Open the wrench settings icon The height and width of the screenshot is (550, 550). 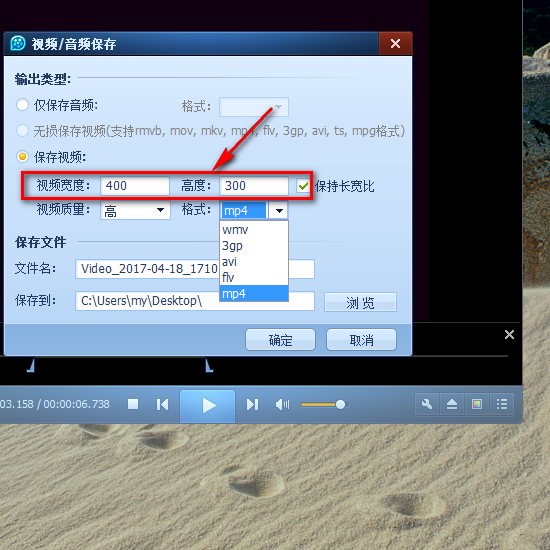pos(427,404)
